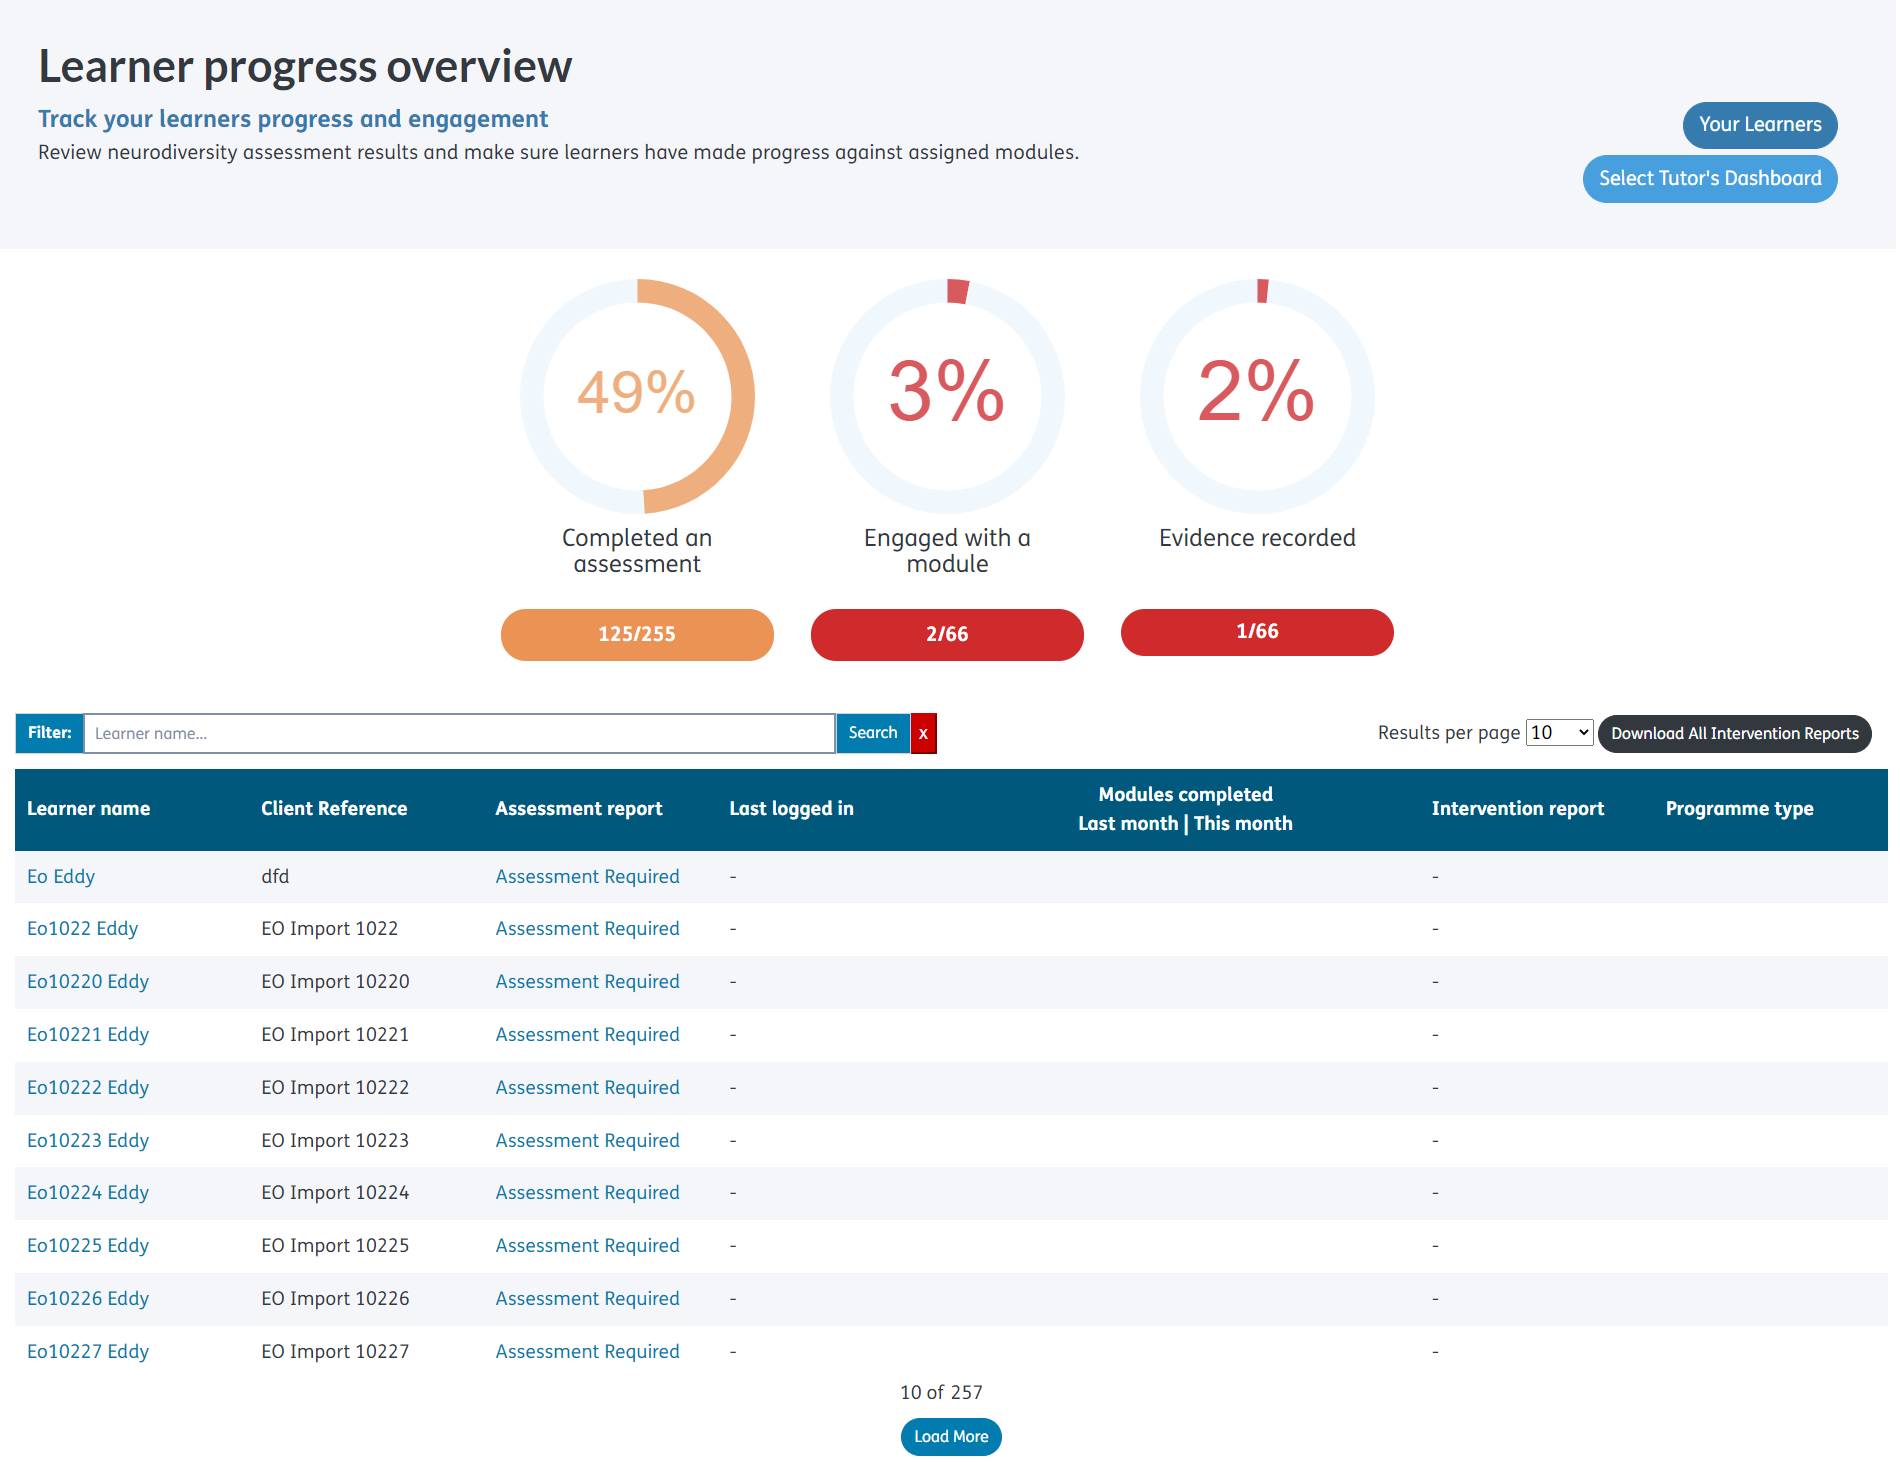Click the 1/66 evidence recorded pill
This screenshot has width=1900, height=1462.
pos(1257,632)
